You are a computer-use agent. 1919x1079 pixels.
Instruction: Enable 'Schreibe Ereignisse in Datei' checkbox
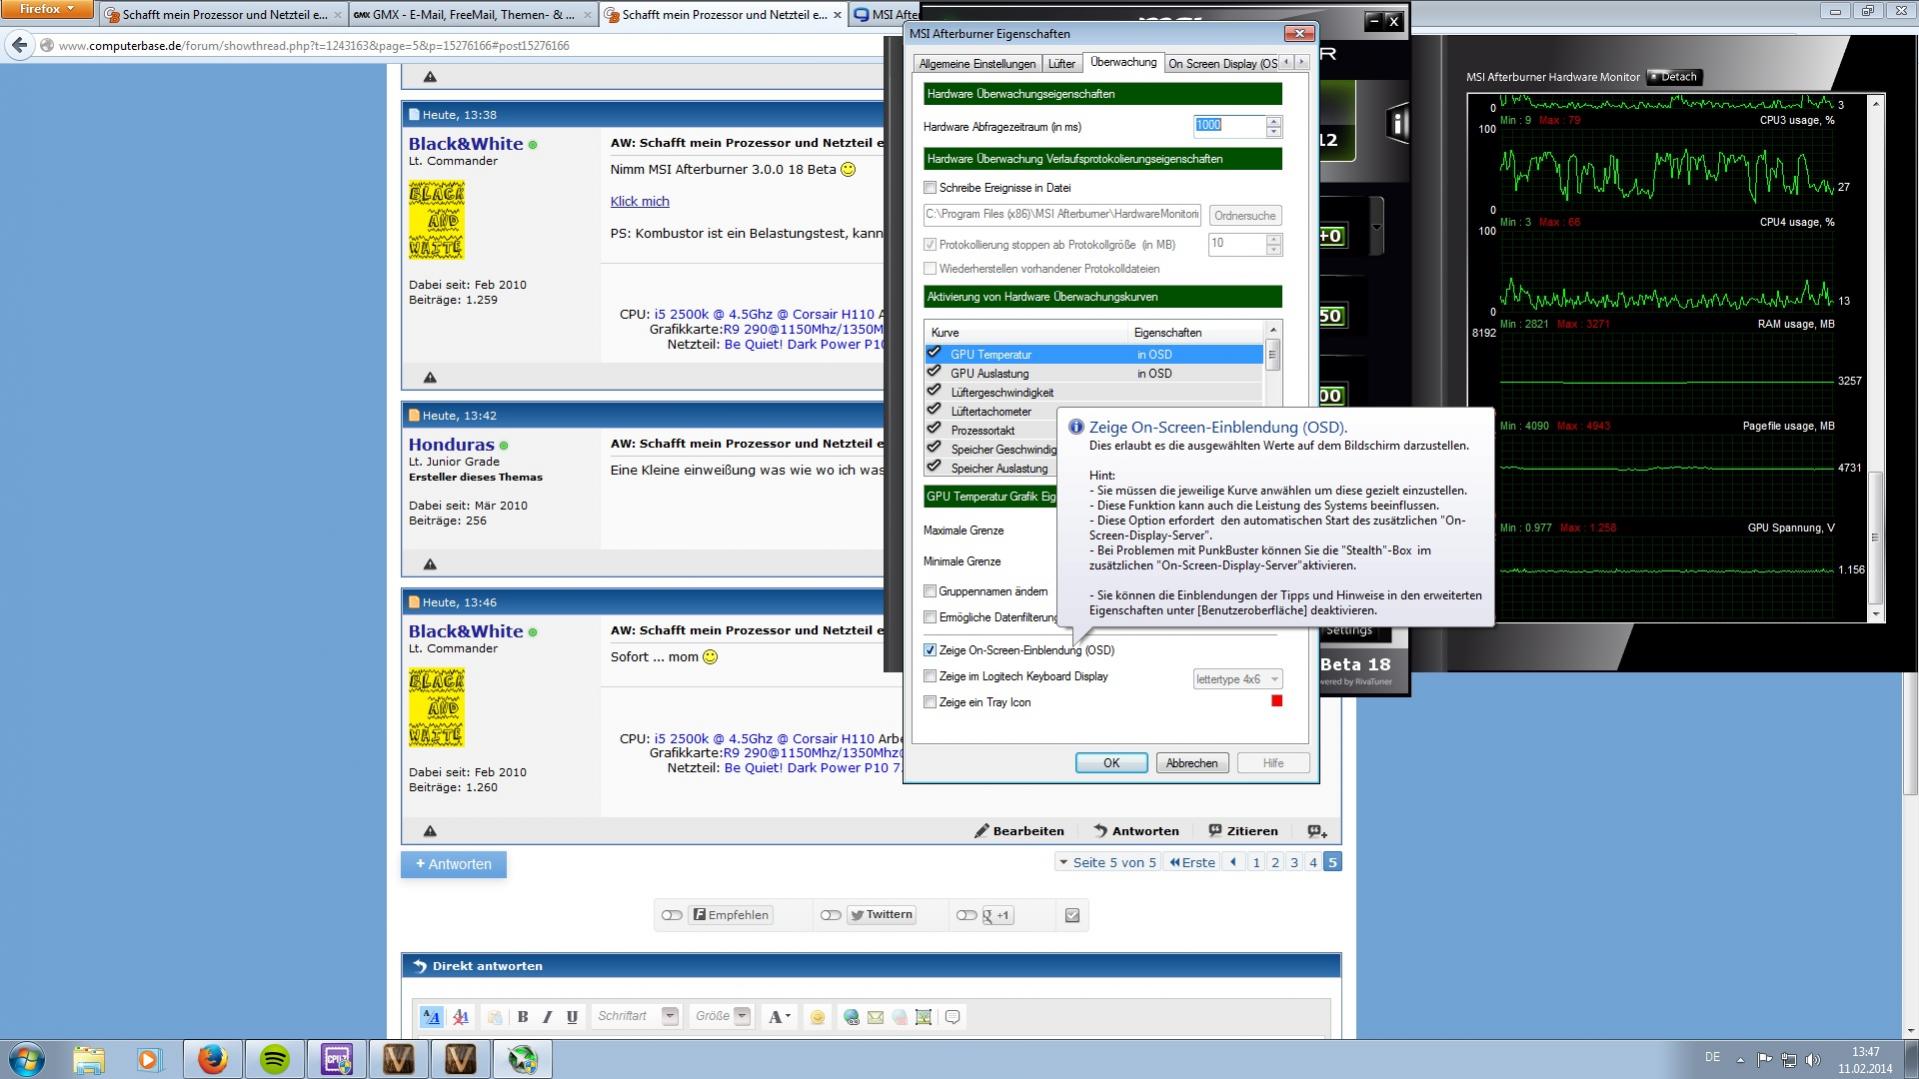point(930,187)
